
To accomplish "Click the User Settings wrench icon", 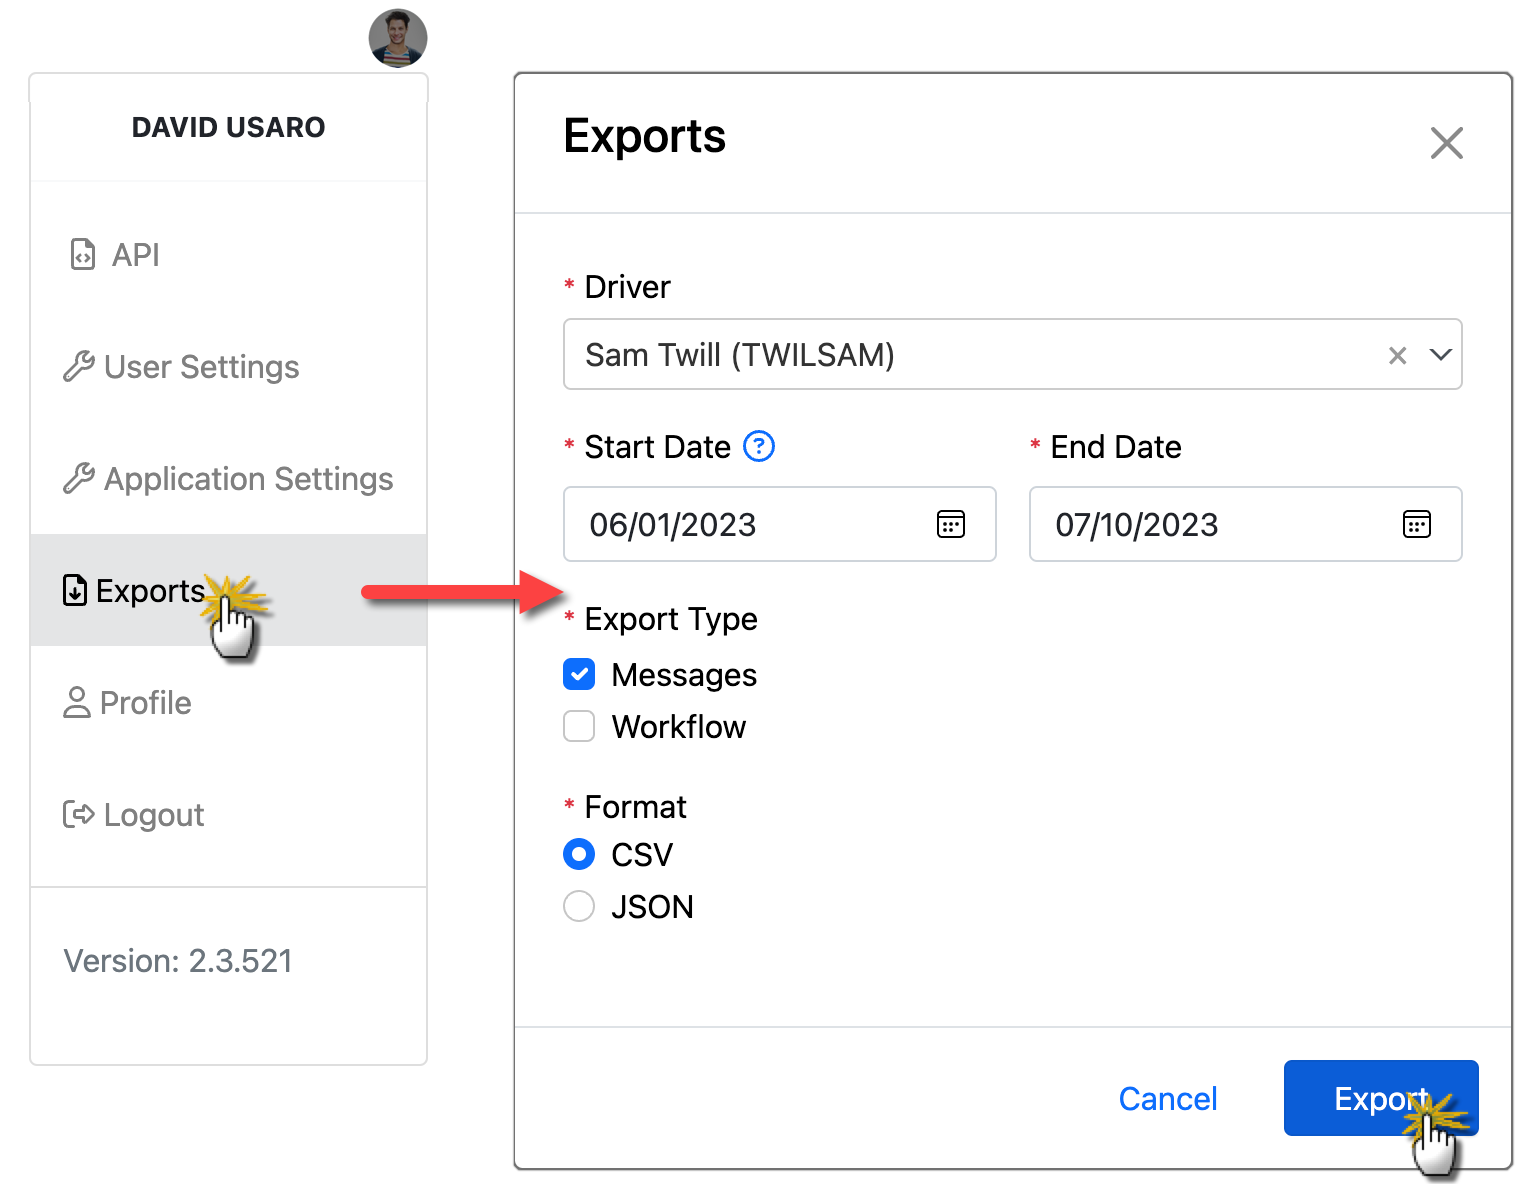I will click(x=78, y=367).
